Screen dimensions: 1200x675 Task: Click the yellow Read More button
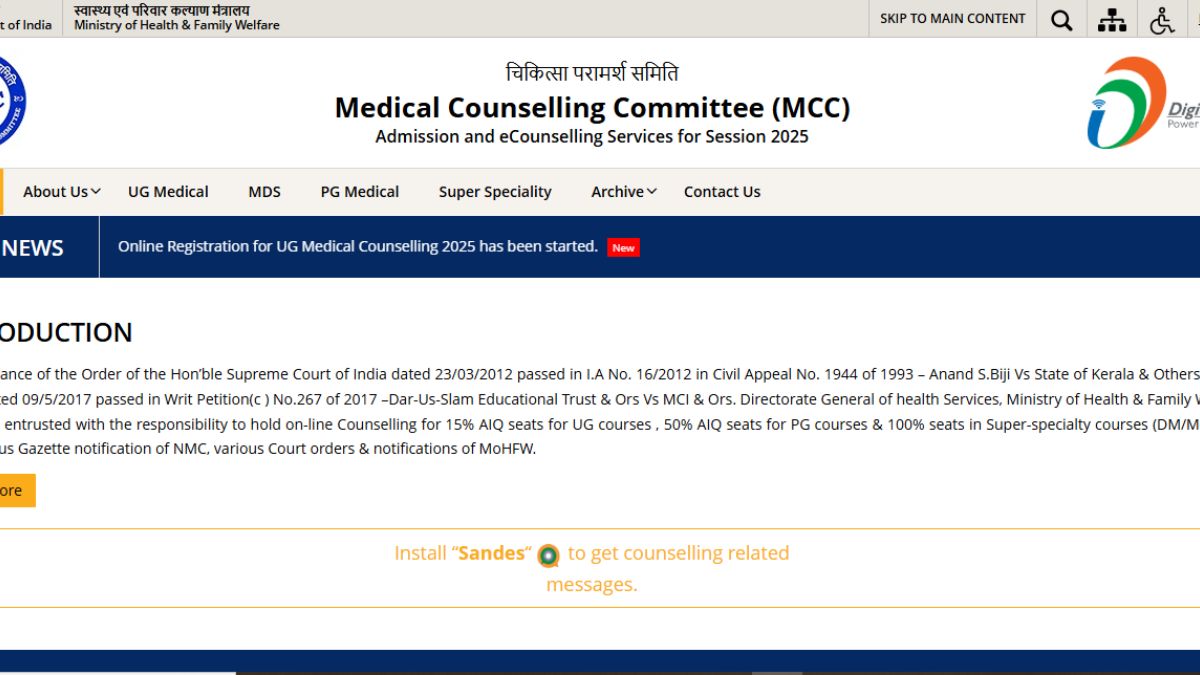[x=14, y=490]
